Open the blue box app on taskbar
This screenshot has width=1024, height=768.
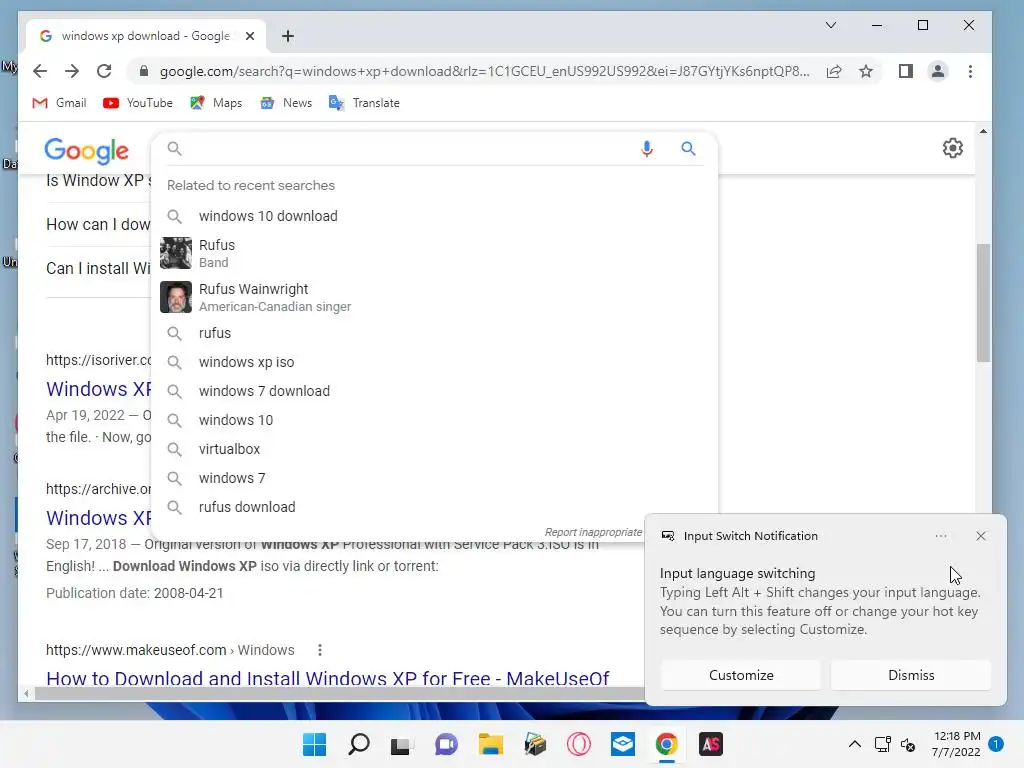(x=623, y=744)
